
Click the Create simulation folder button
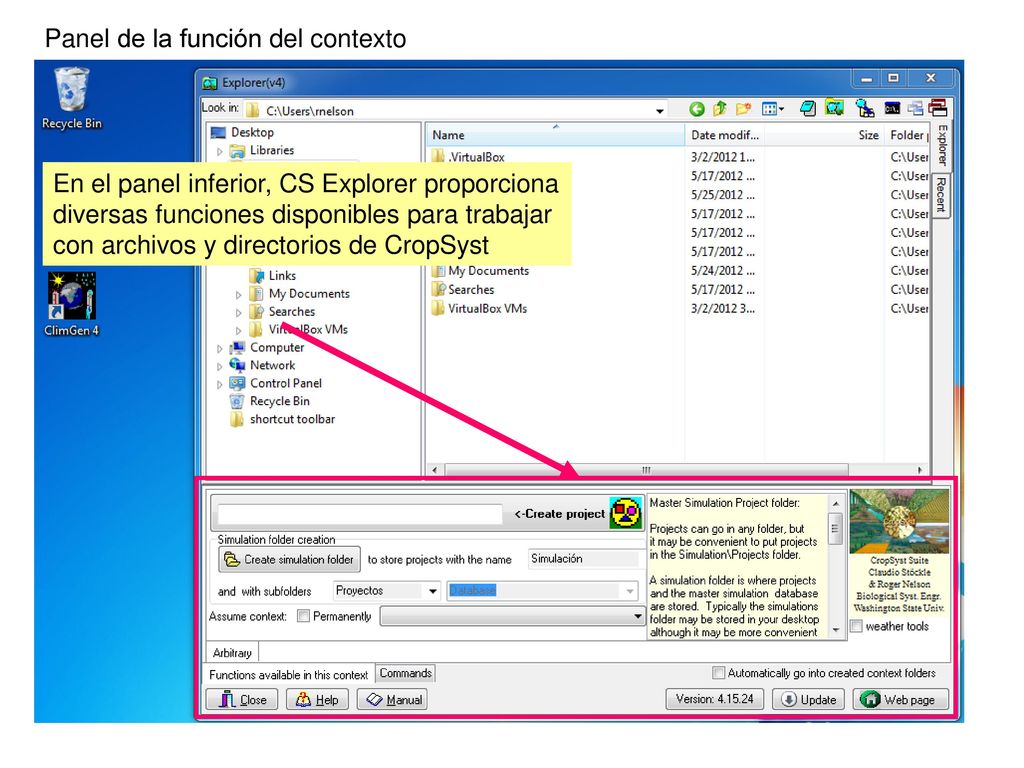[289, 559]
